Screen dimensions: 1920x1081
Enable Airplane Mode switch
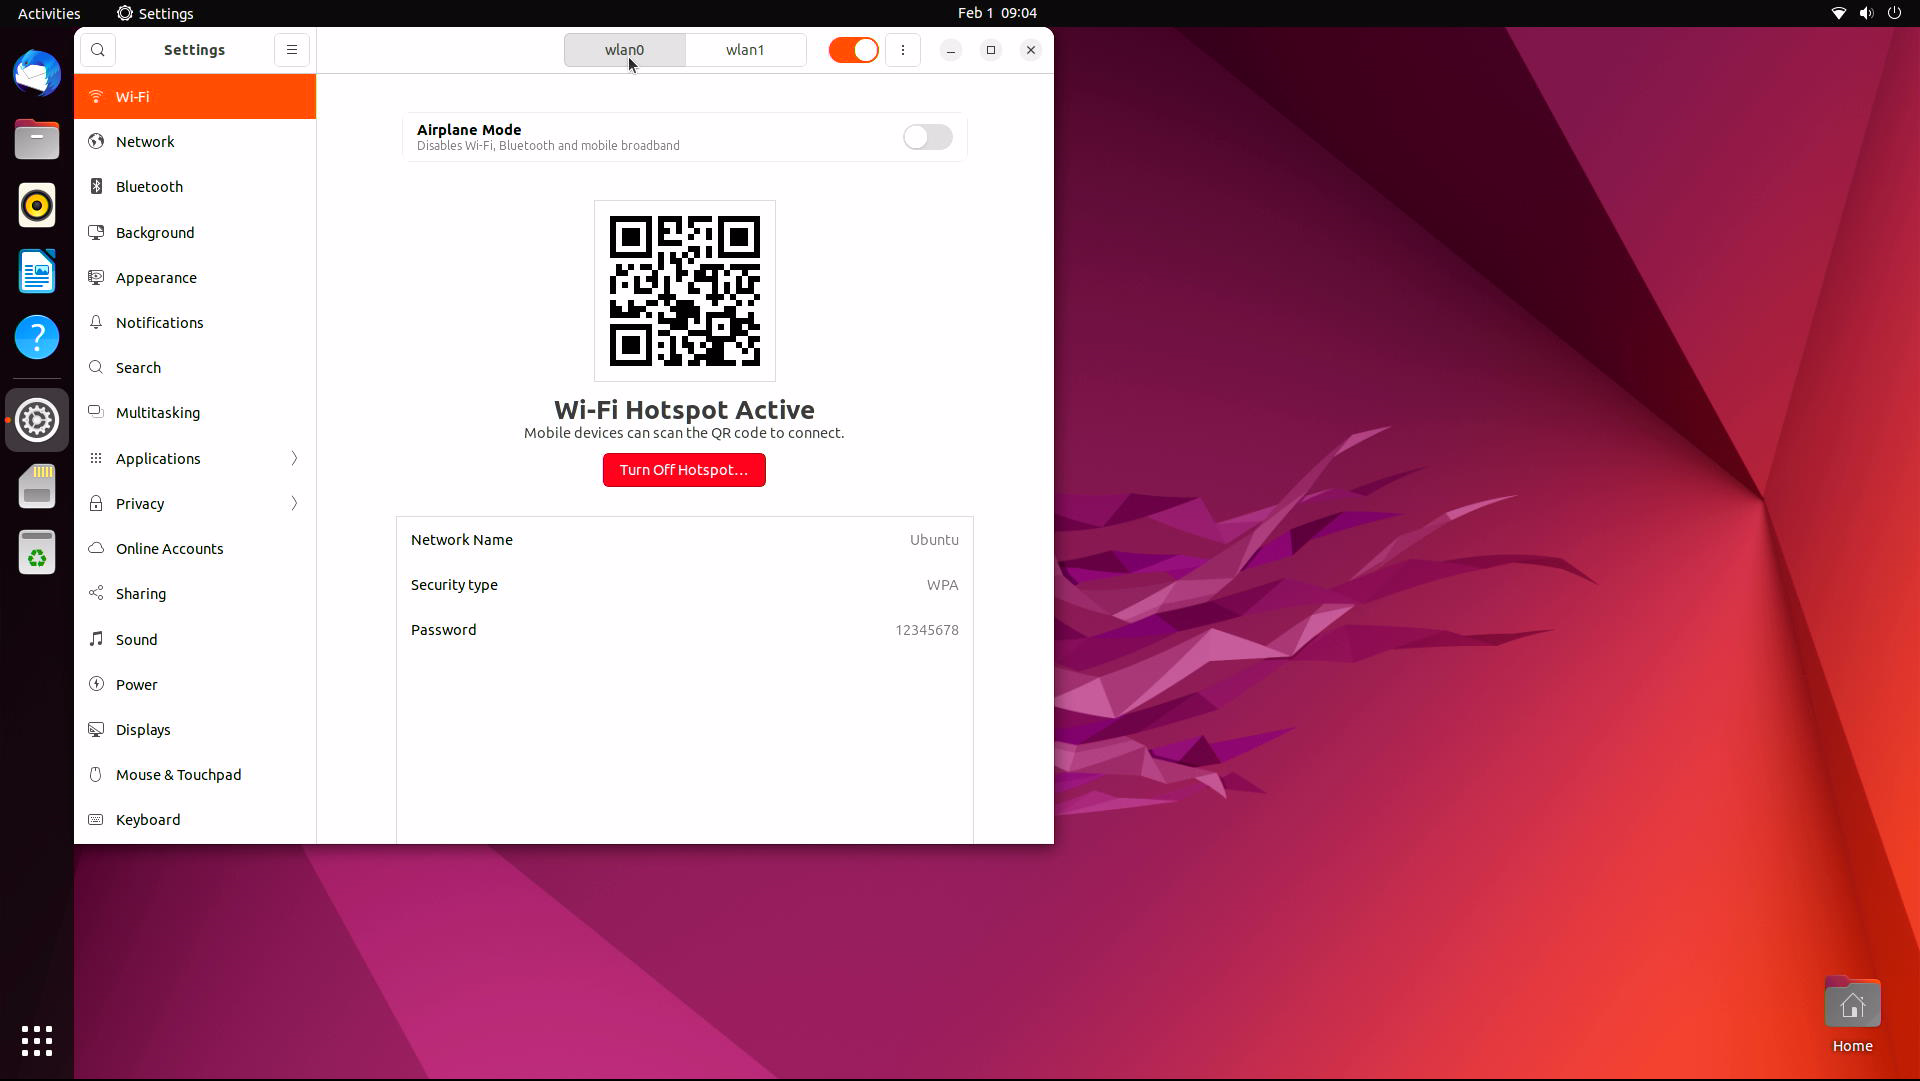click(927, 137)
